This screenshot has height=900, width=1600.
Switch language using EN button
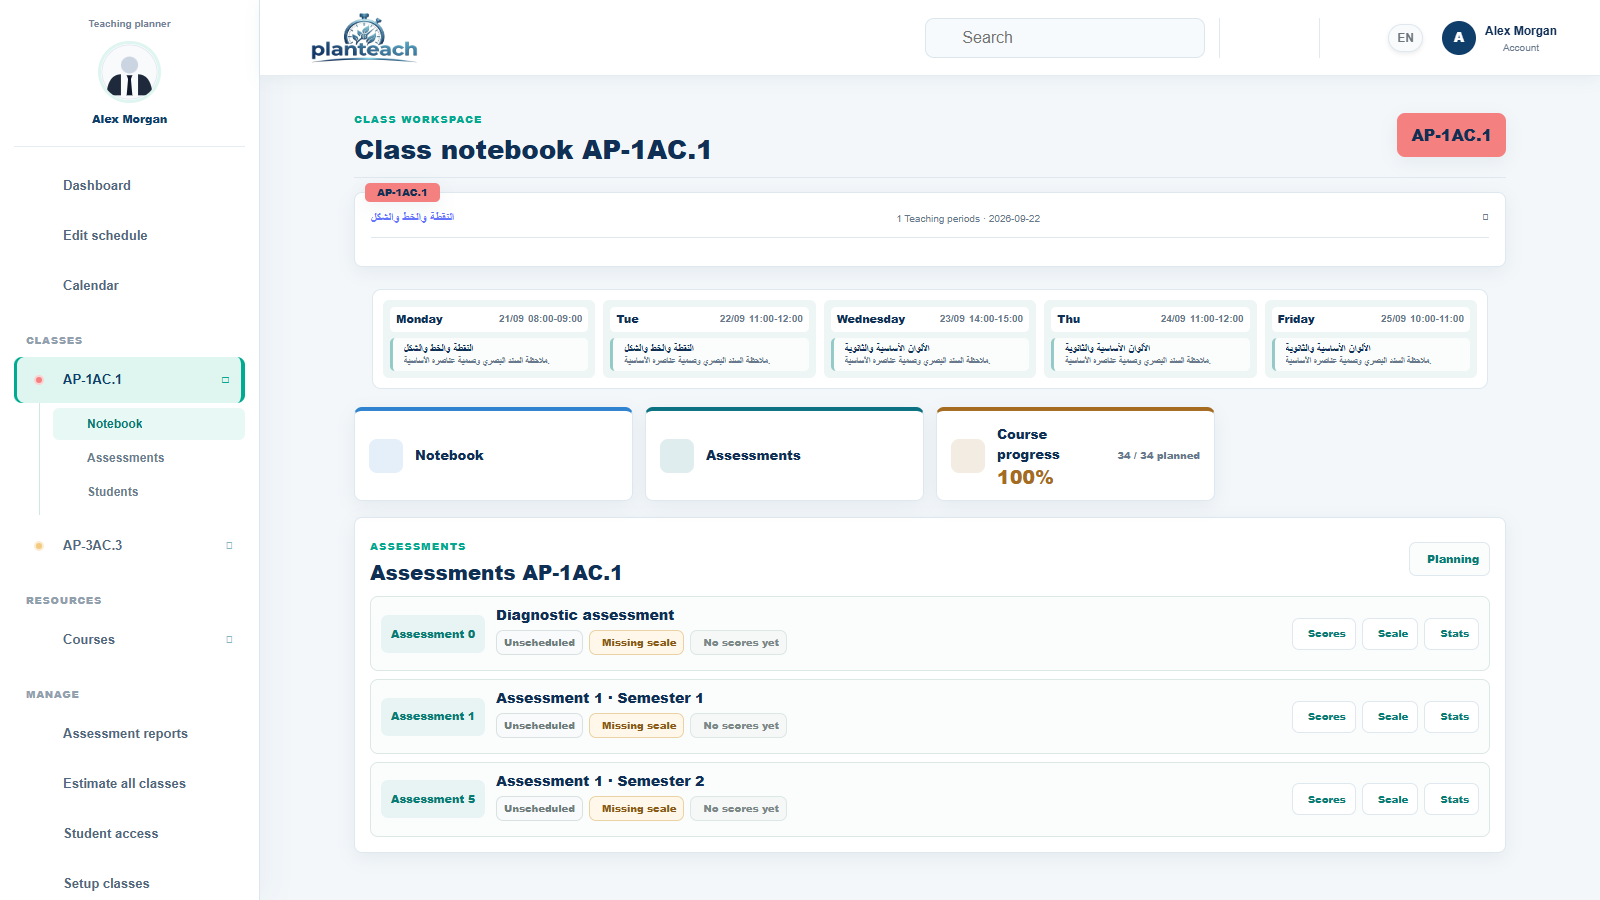pyautogui.click(x=1405, y=38)
